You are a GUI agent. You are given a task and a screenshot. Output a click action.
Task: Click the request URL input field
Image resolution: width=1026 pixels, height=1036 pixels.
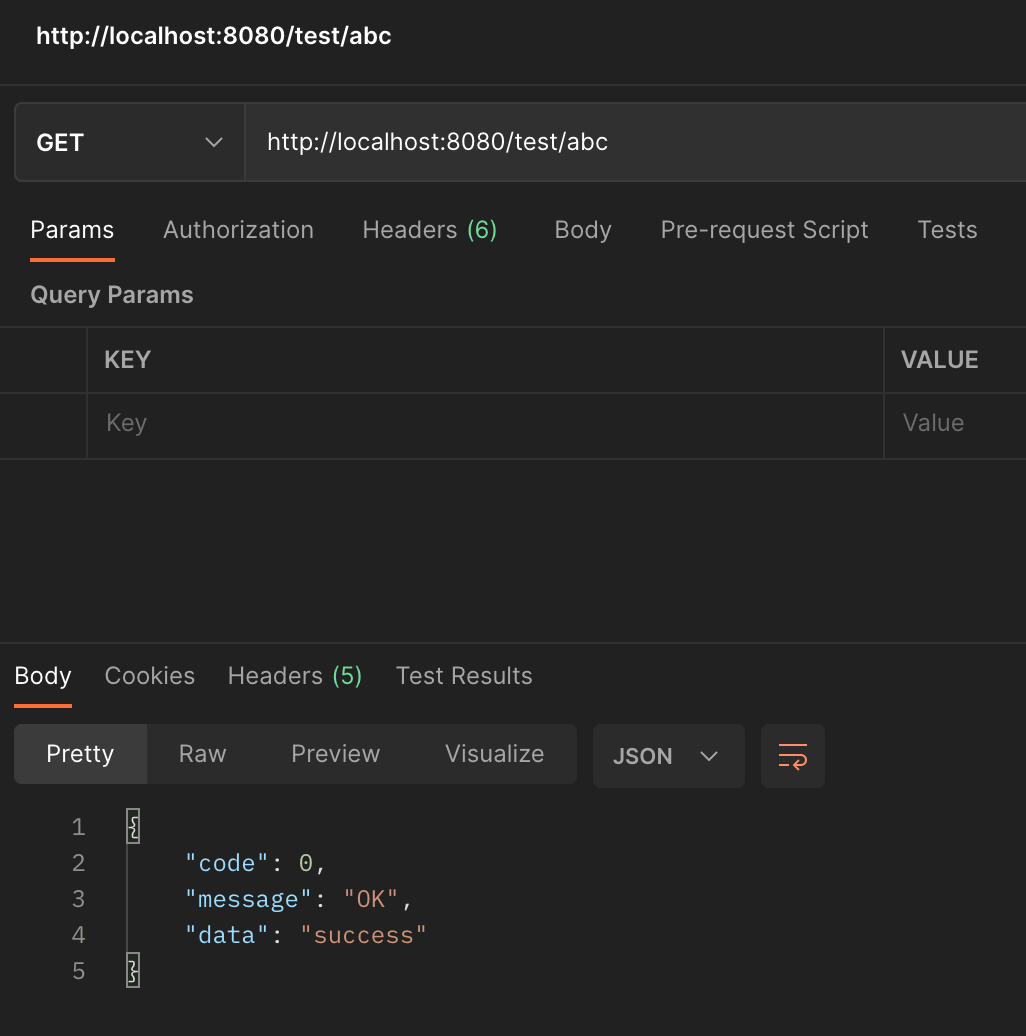pyautogui.click(x=630, y=143)
